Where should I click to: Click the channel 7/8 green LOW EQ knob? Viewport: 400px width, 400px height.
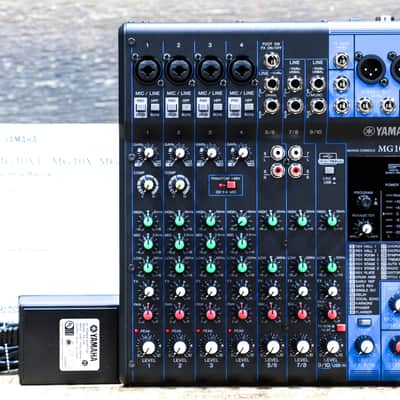(302, 267)
